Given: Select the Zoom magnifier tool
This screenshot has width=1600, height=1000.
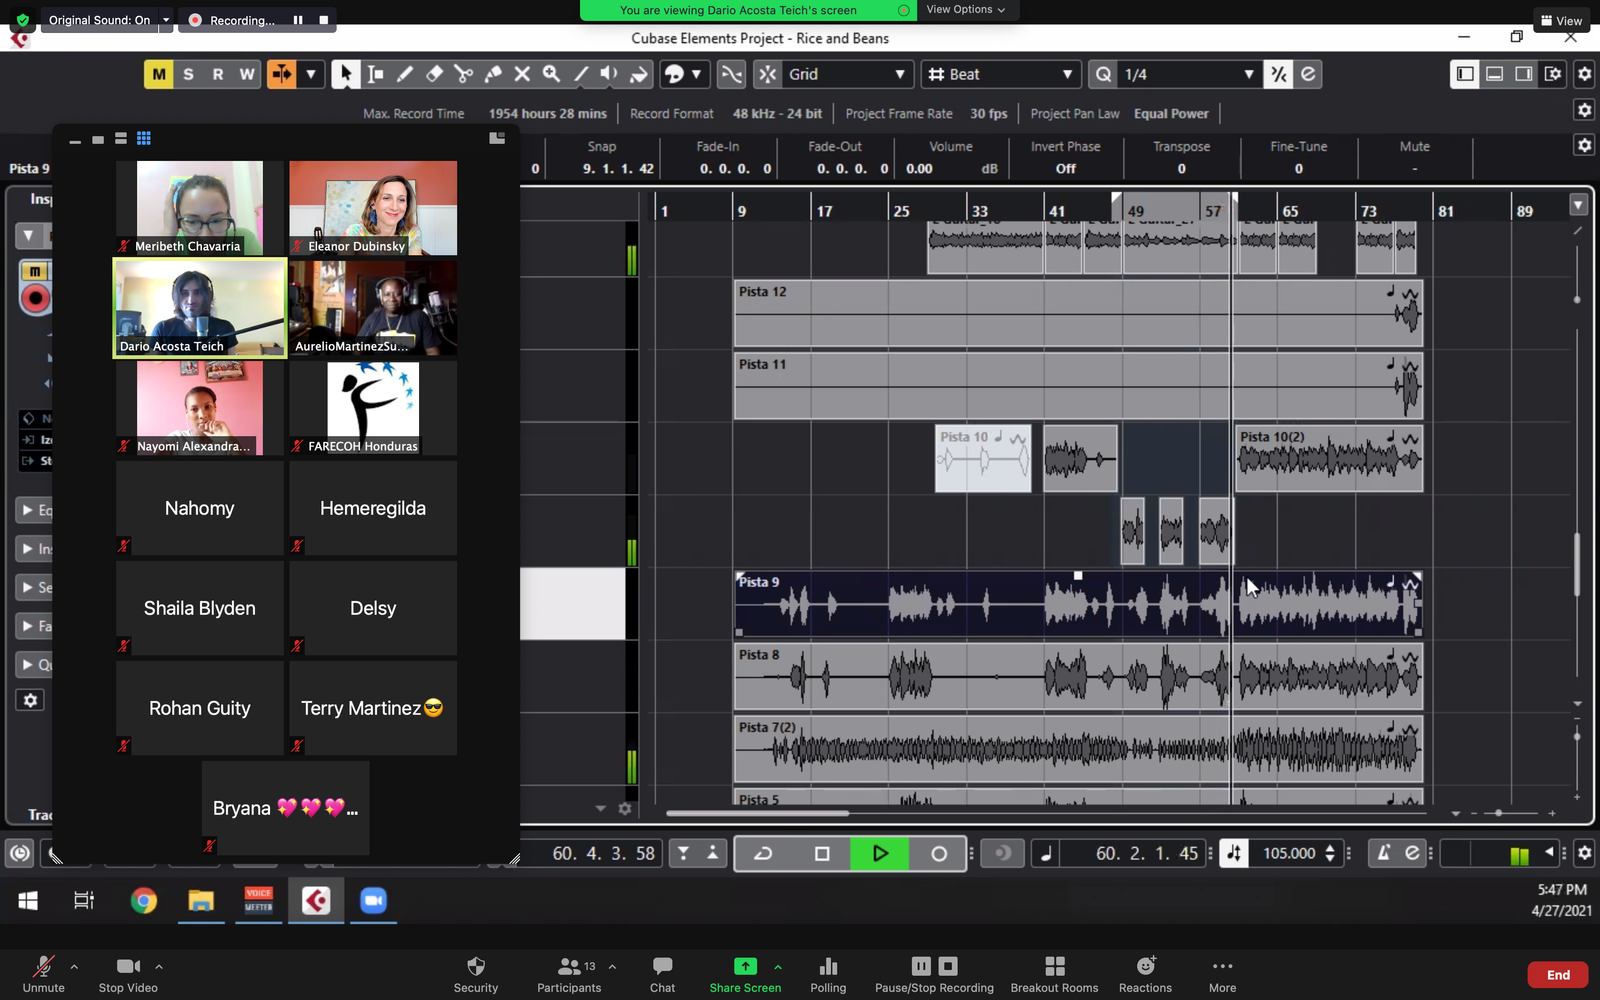Looking at the screenshot, I should click(551, 74).
